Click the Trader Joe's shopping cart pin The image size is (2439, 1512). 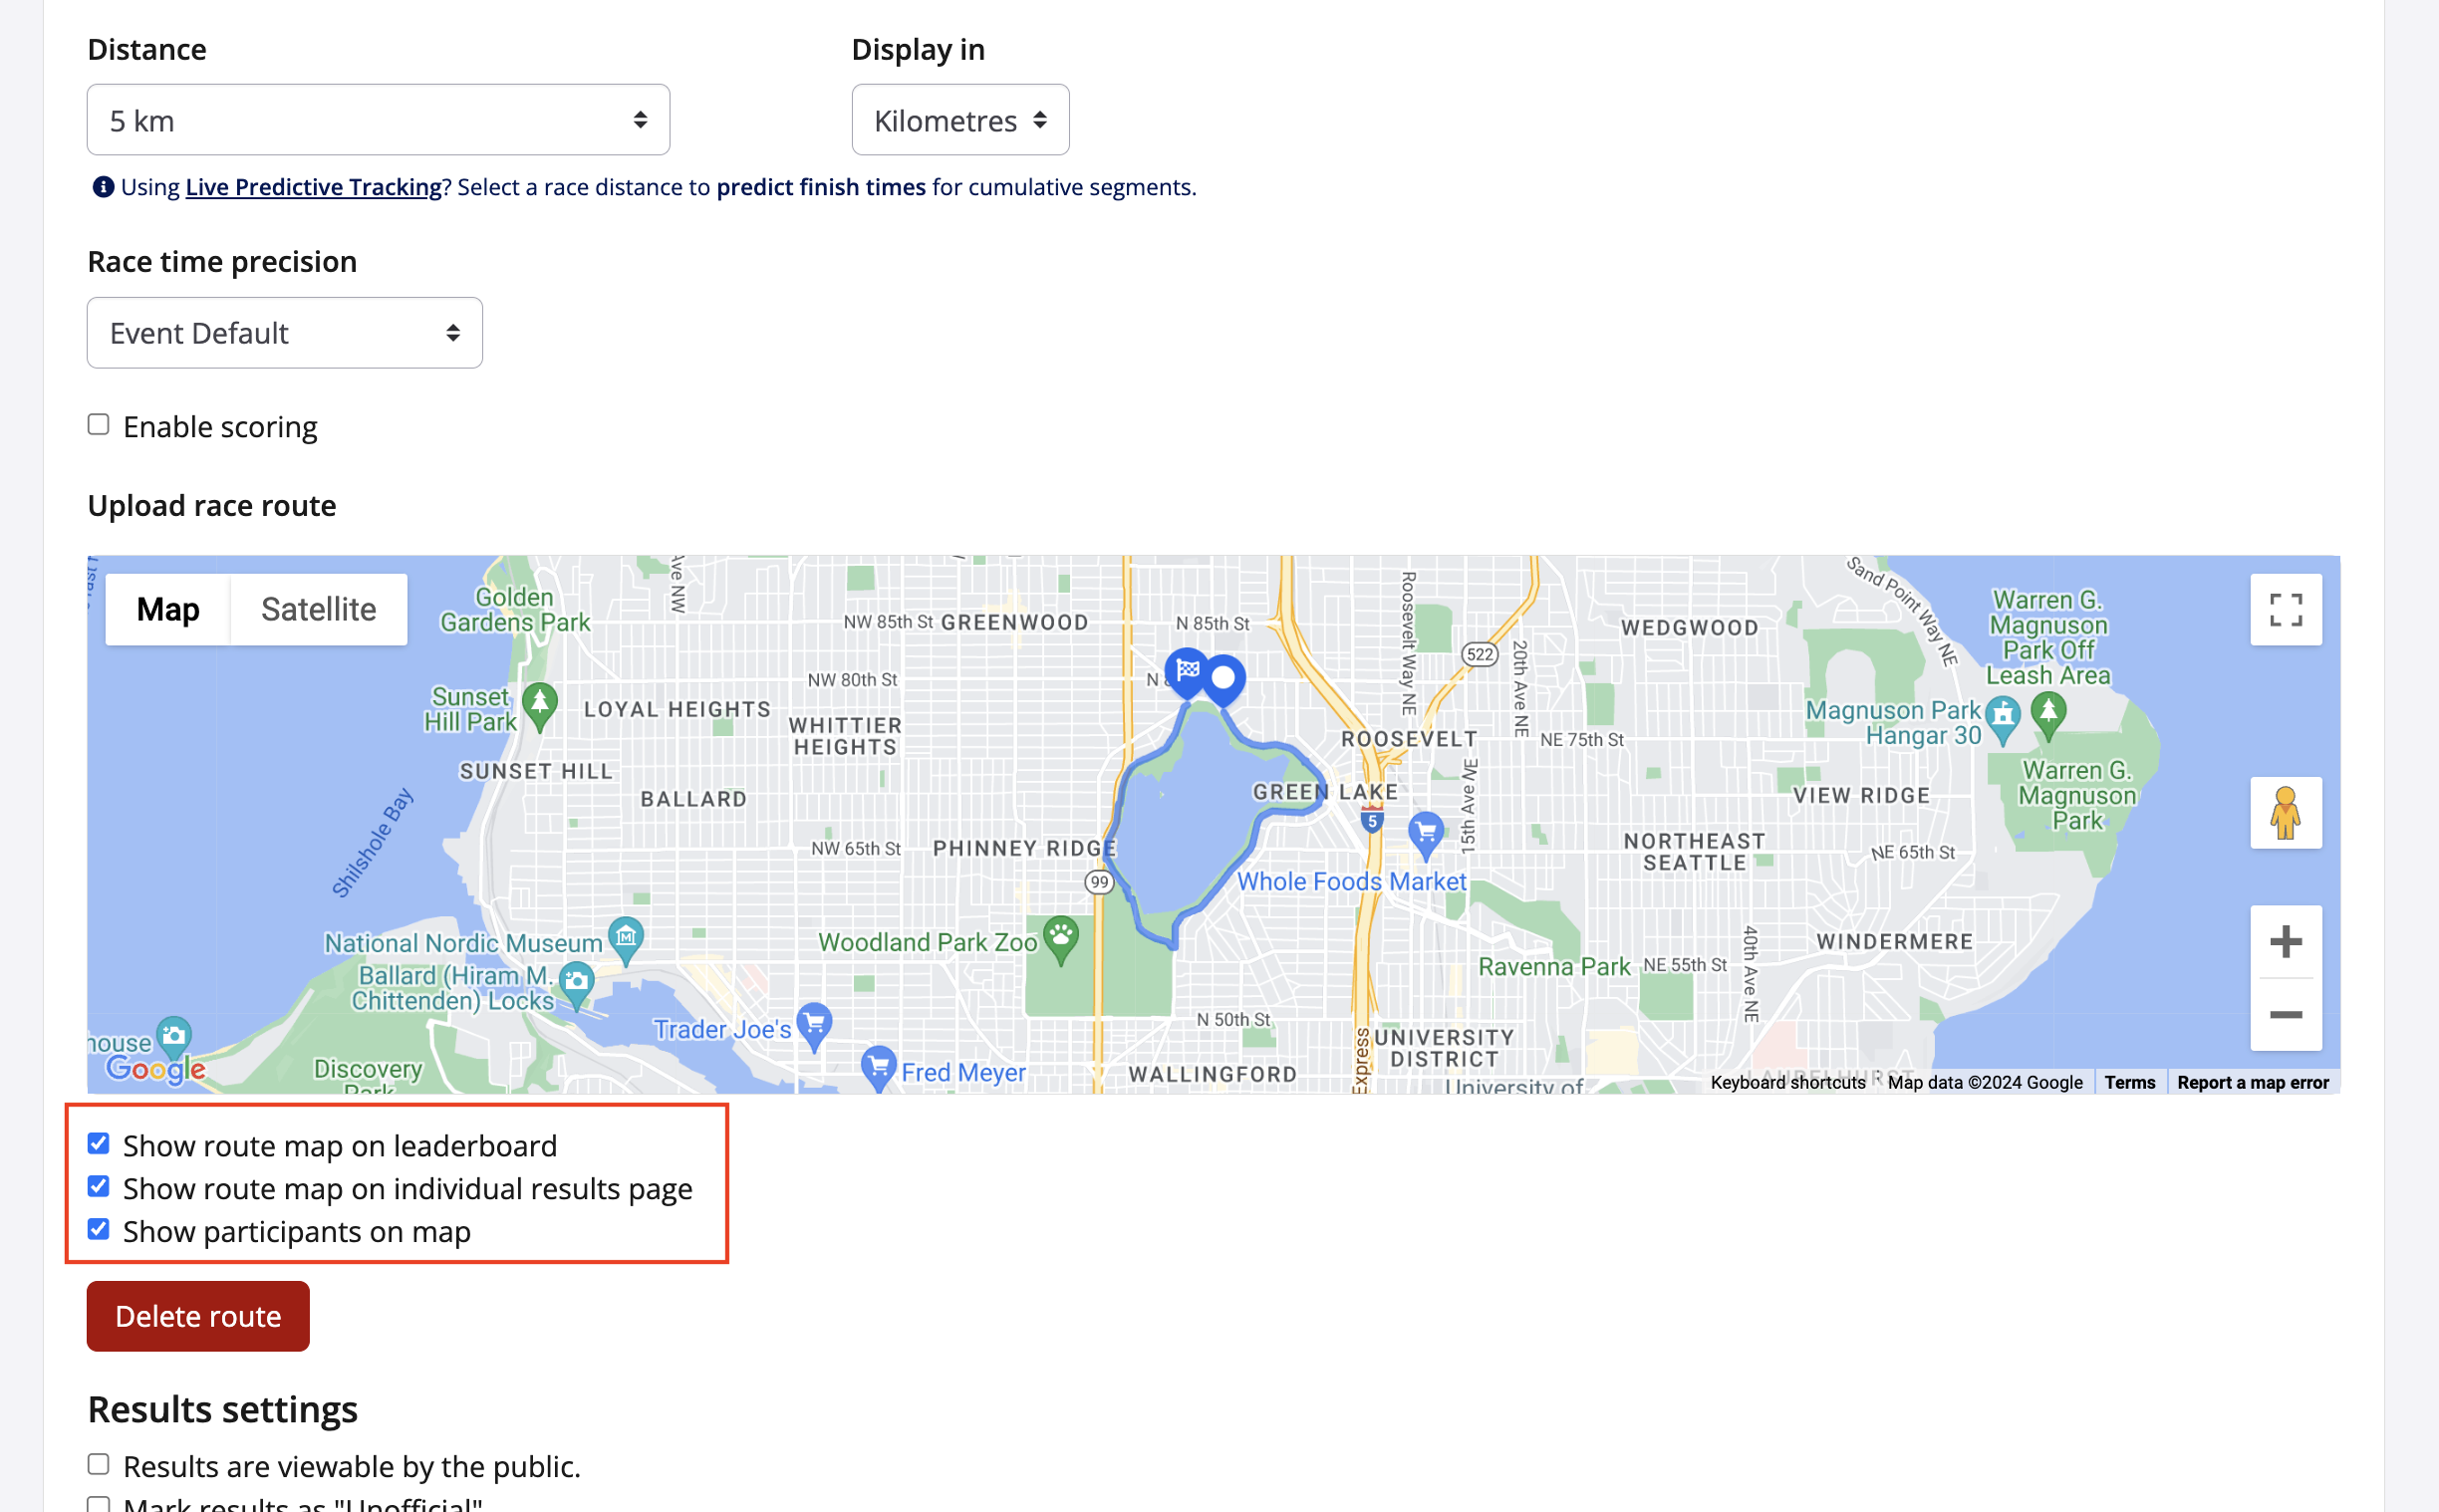pos(815,1024)
